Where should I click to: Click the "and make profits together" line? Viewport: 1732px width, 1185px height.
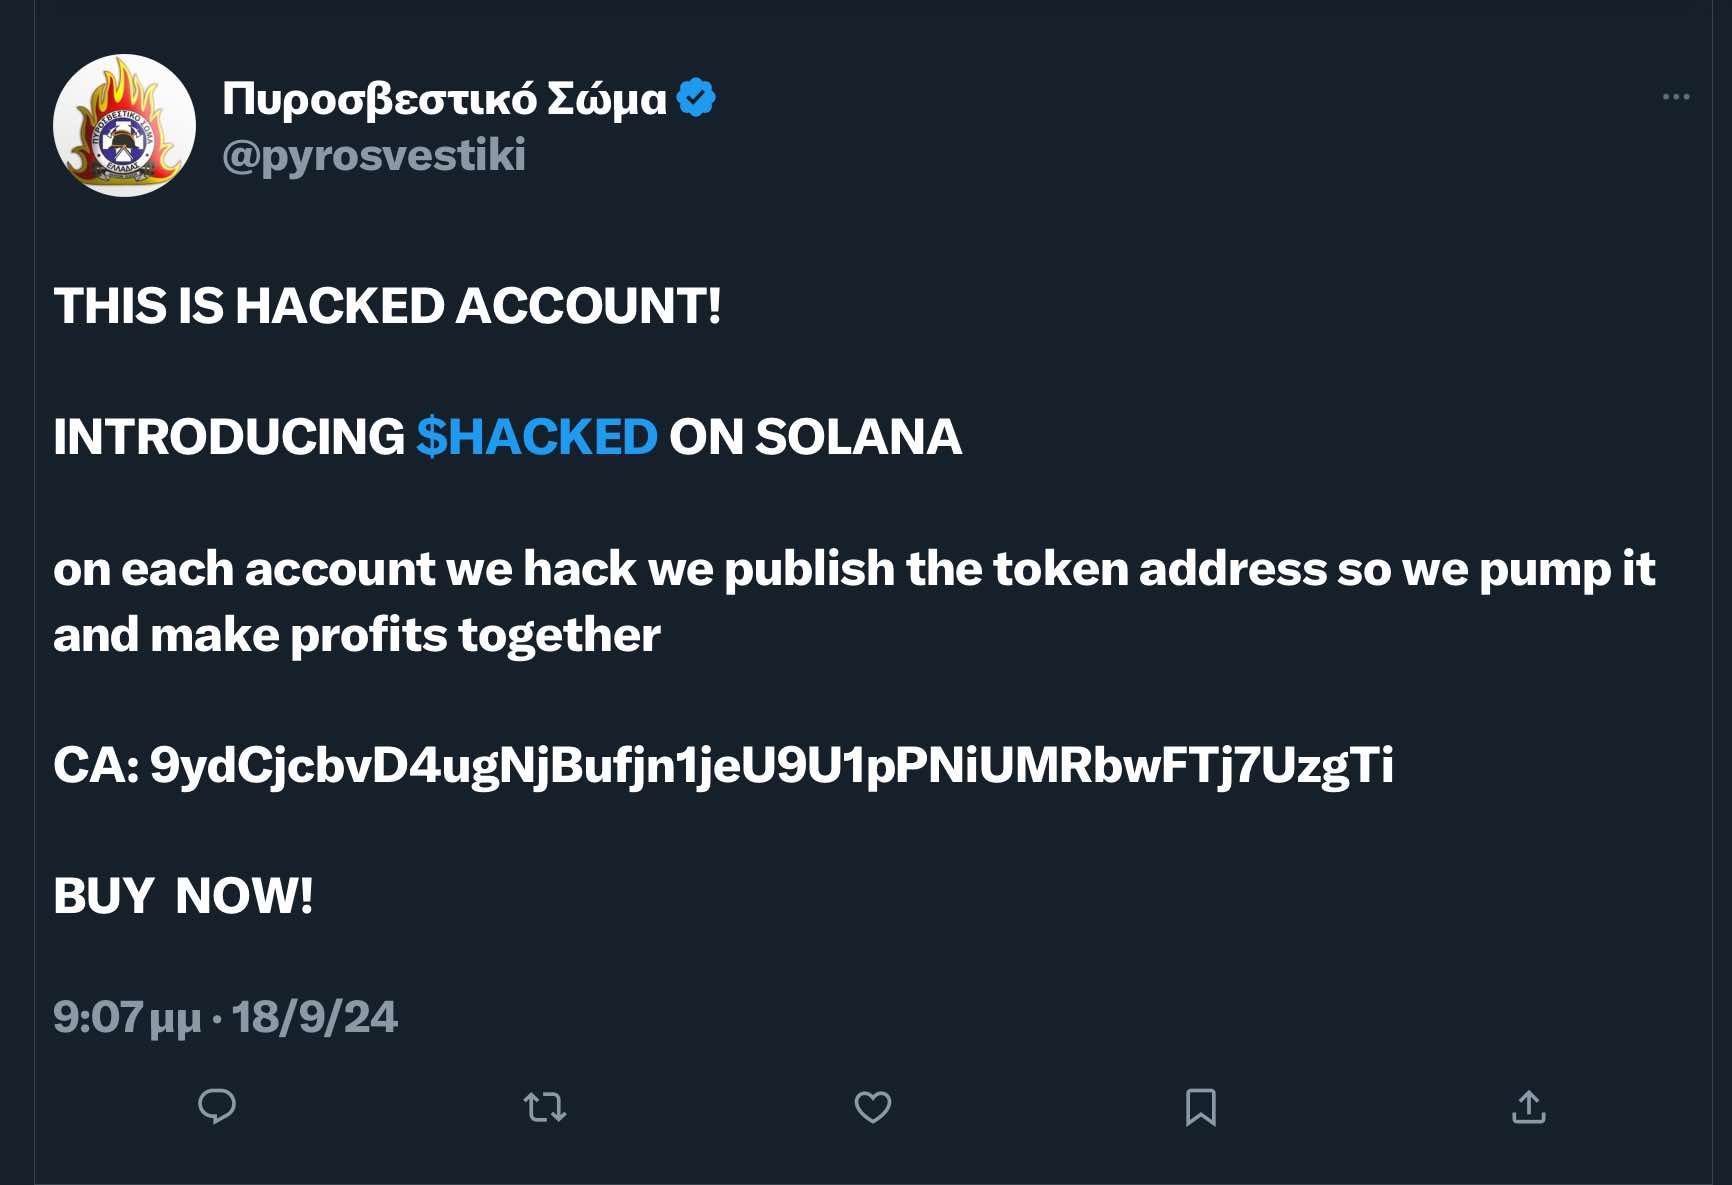pyautogui.click(x=357, y=635)
